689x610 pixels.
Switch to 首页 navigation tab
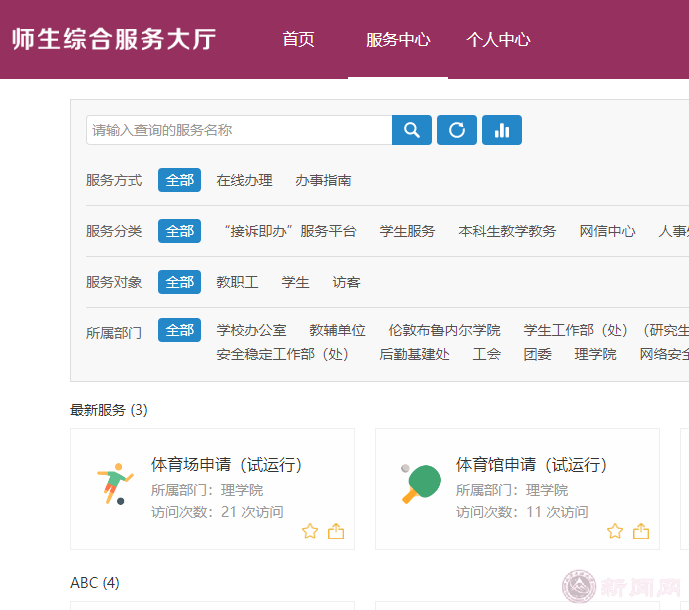coord(298,40)
